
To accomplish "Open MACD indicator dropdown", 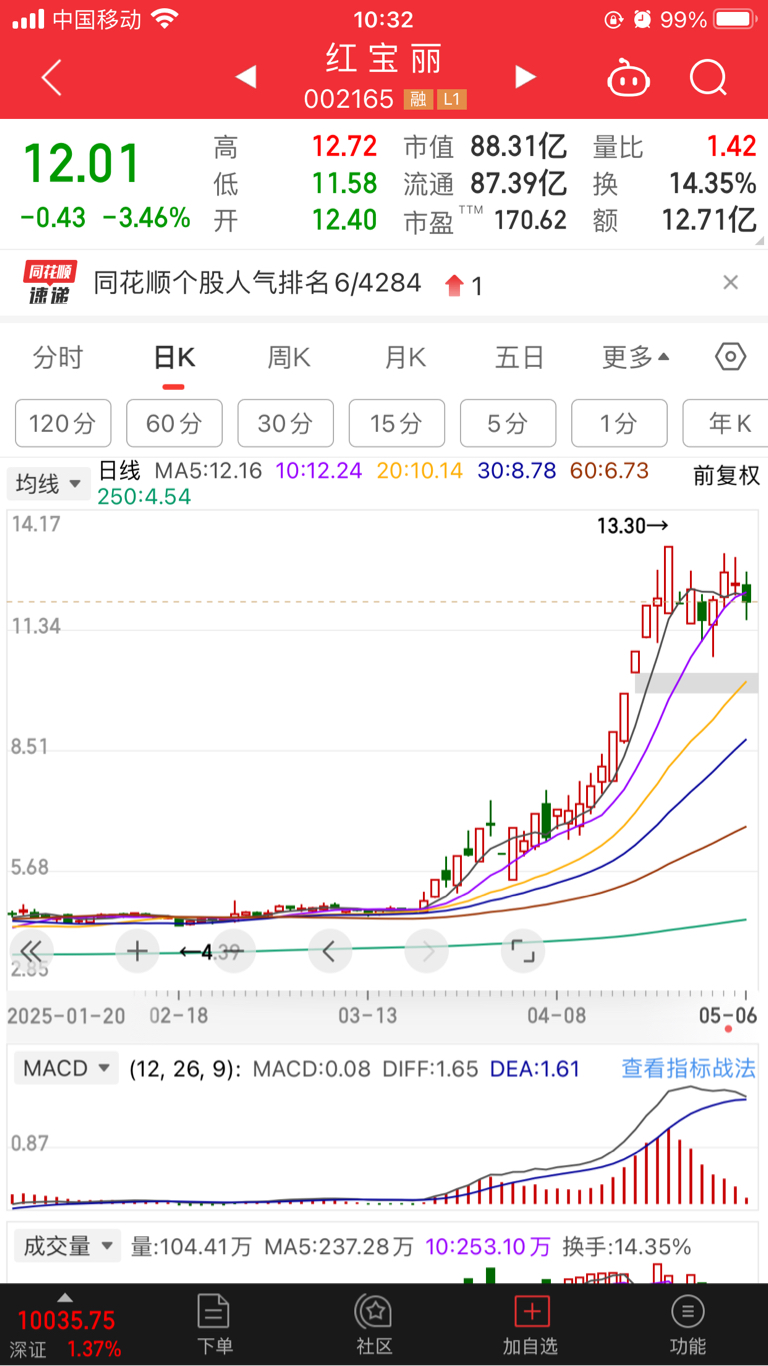I will tap(65, 1068).
